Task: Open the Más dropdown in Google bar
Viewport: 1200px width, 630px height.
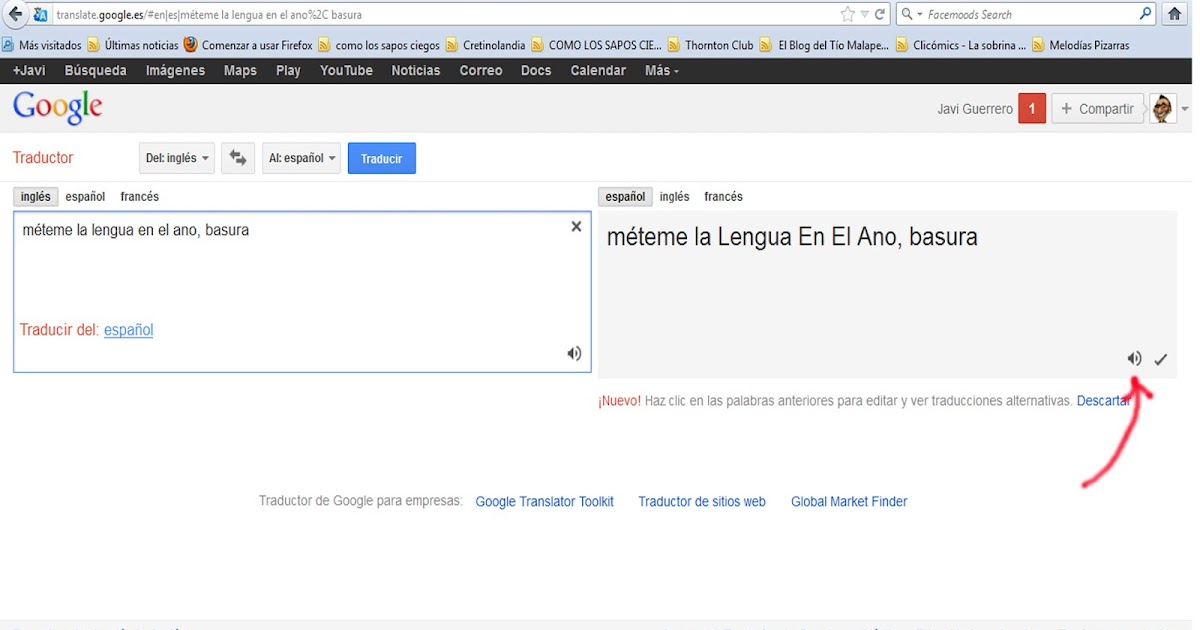Action: point(662,71)
